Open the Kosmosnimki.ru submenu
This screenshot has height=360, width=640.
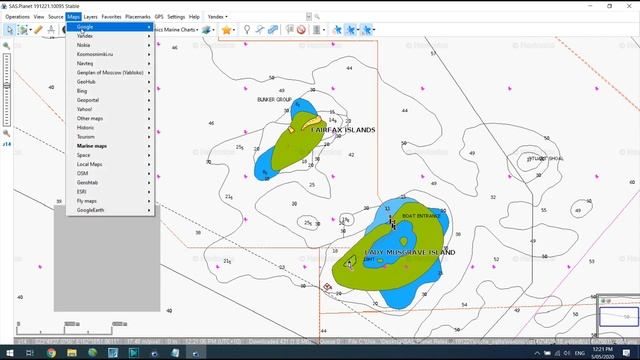pos(110,54)
